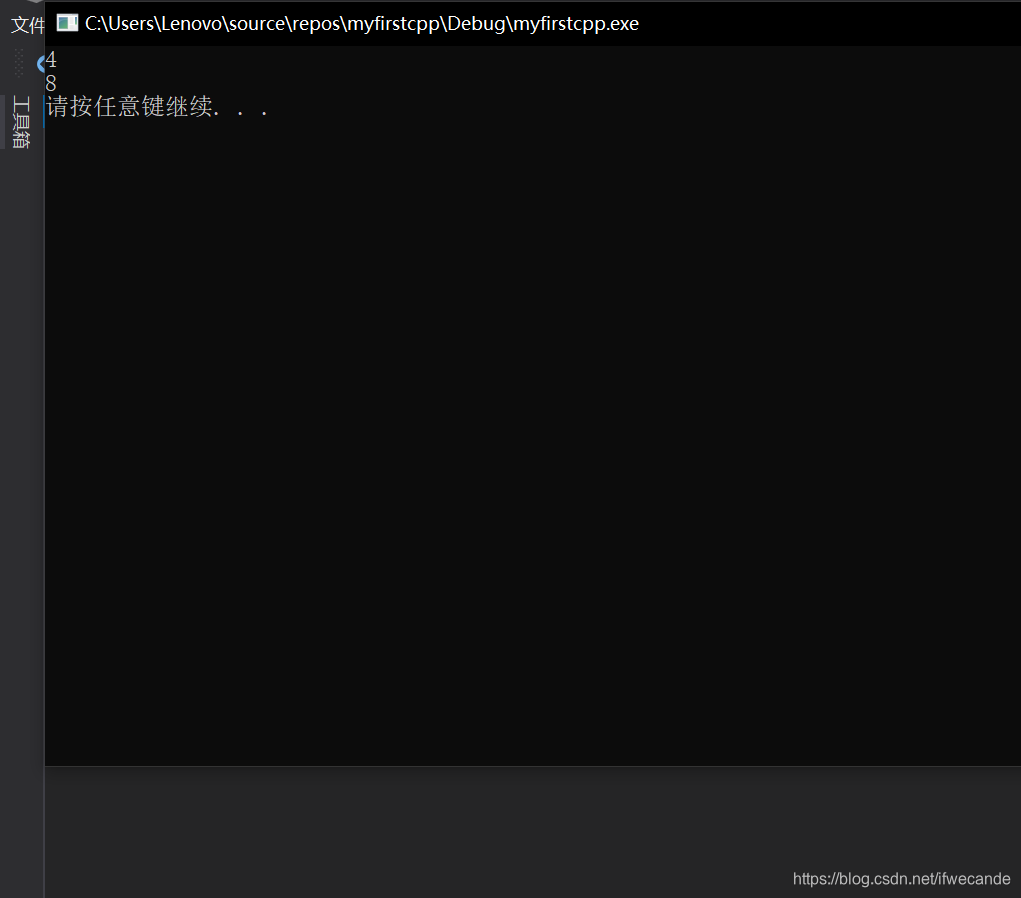Click the console window icon in title bar
Image resolution: width=1021 pixels, height=898 pixels.
coord(67,23)
